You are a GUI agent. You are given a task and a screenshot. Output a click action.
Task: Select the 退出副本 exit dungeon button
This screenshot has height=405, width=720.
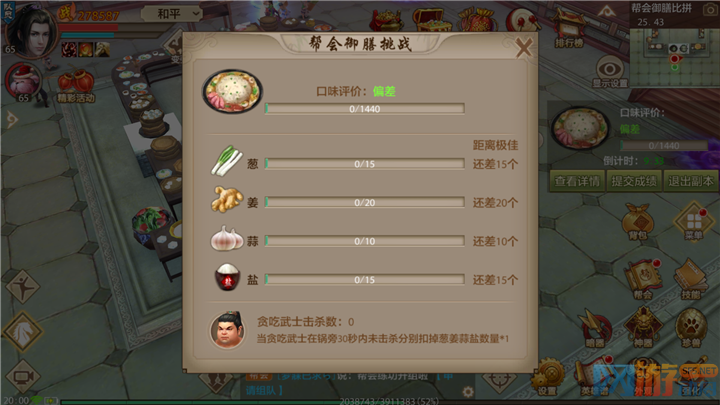pos(690,181)
